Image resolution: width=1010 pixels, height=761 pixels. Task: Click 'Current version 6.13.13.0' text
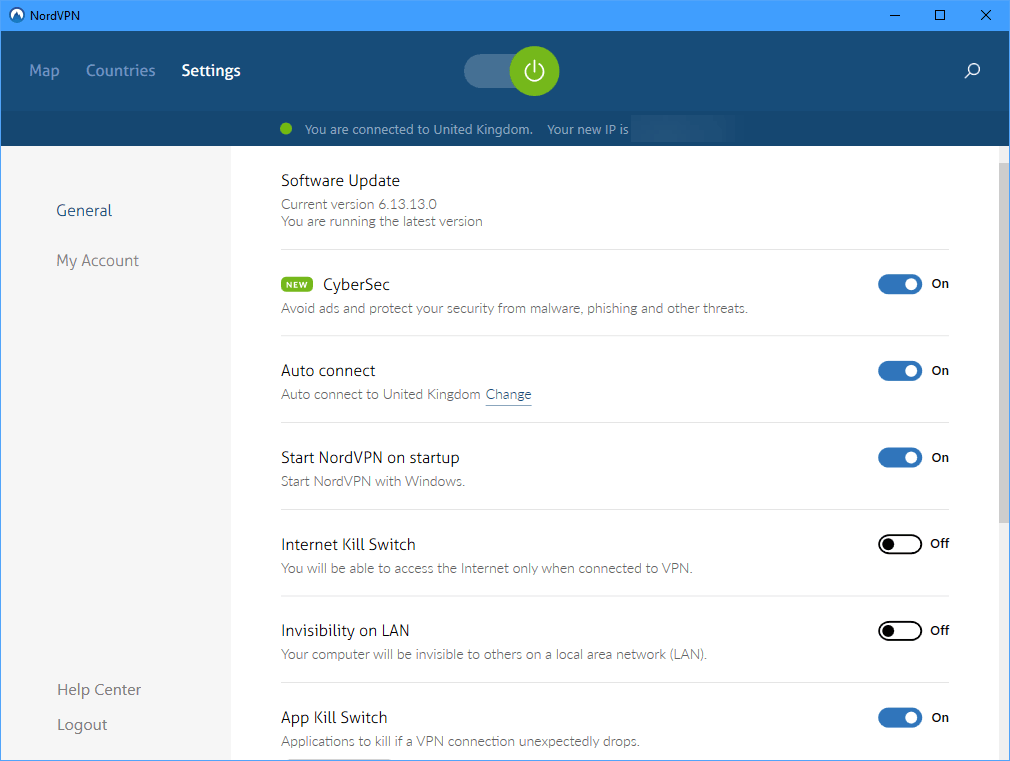coord(359,204)
